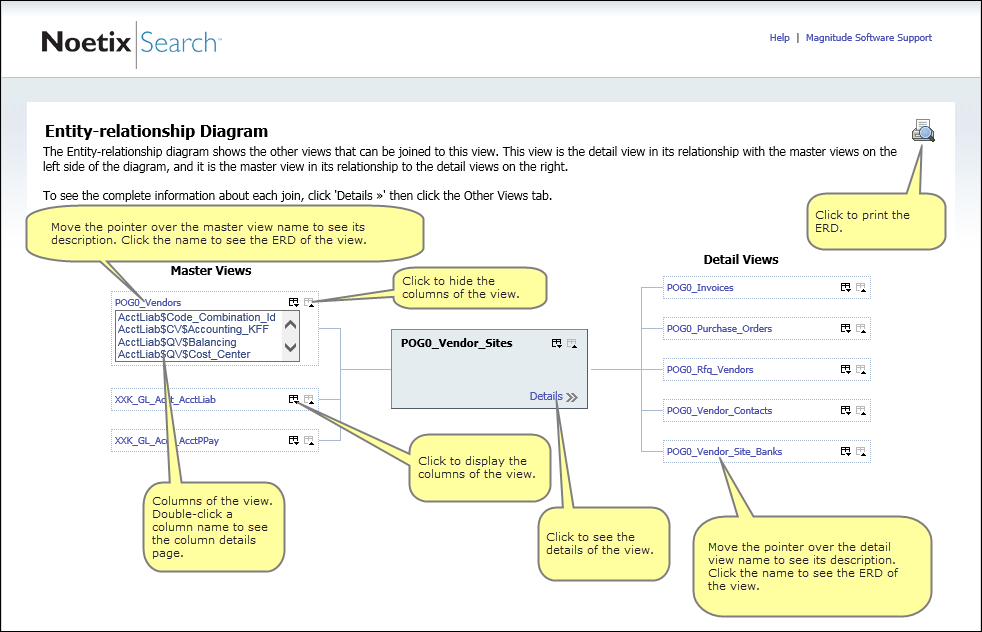
Task: Select the AcctLiab$QV$Balancing column
Action: tap(177, 342)
